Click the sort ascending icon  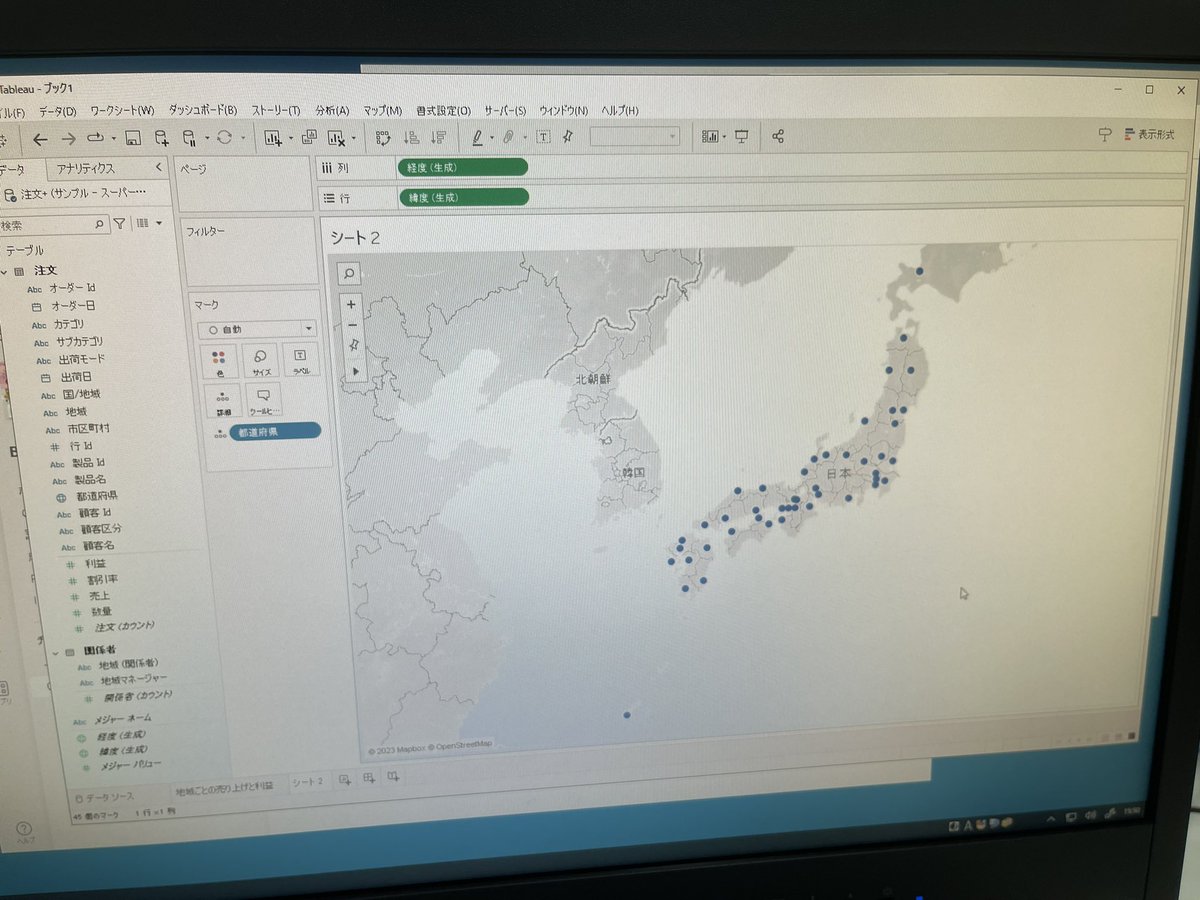pos(410,137)
